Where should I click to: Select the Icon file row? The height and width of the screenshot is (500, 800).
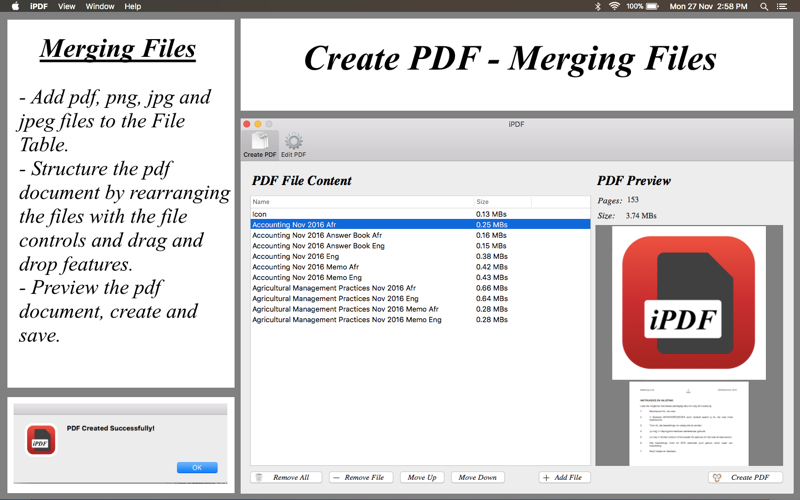[420, 214]
